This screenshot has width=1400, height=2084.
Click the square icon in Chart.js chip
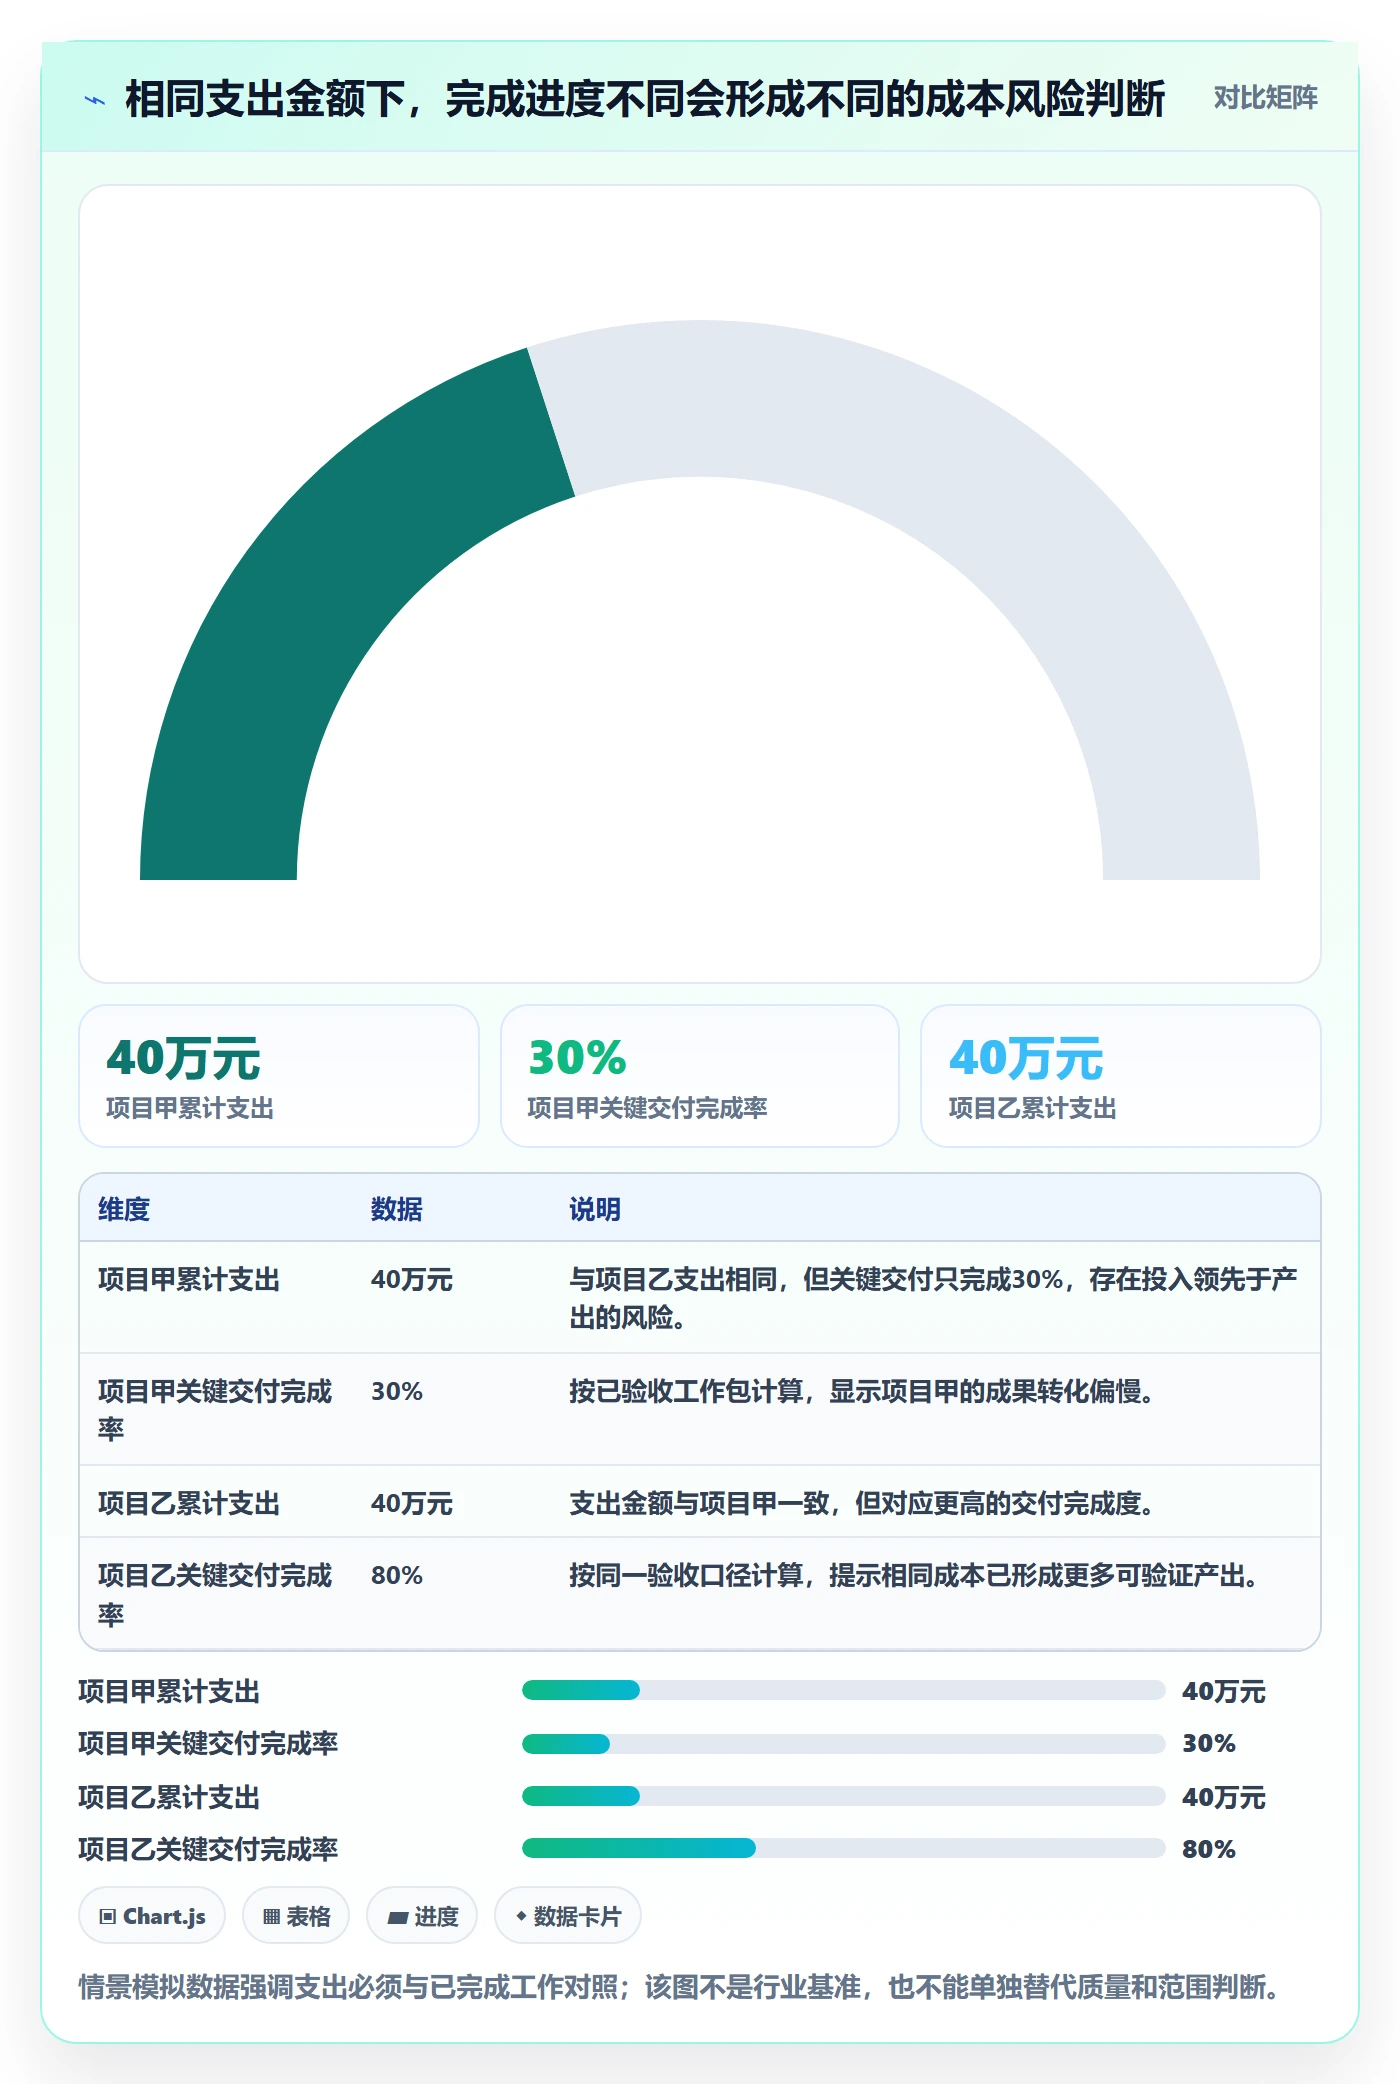108,1917
